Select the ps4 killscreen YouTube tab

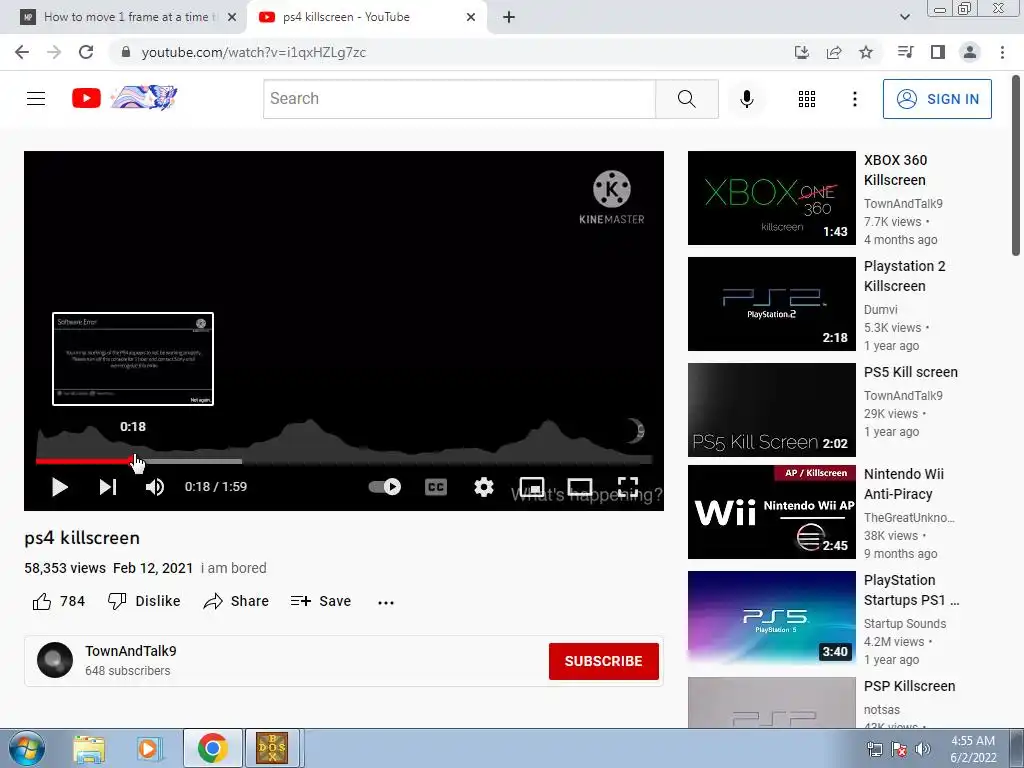tap(366, 17)
